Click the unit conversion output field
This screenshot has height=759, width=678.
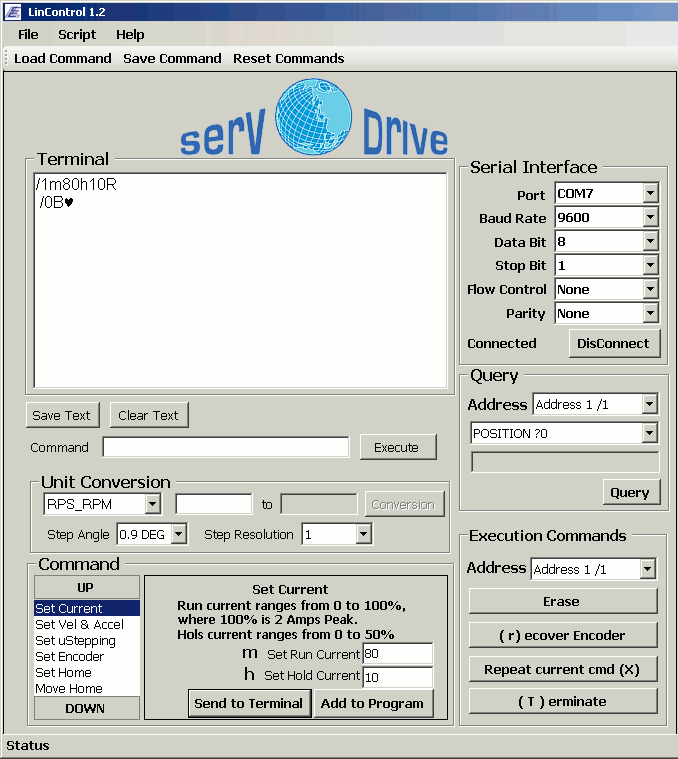coord(319,504)
